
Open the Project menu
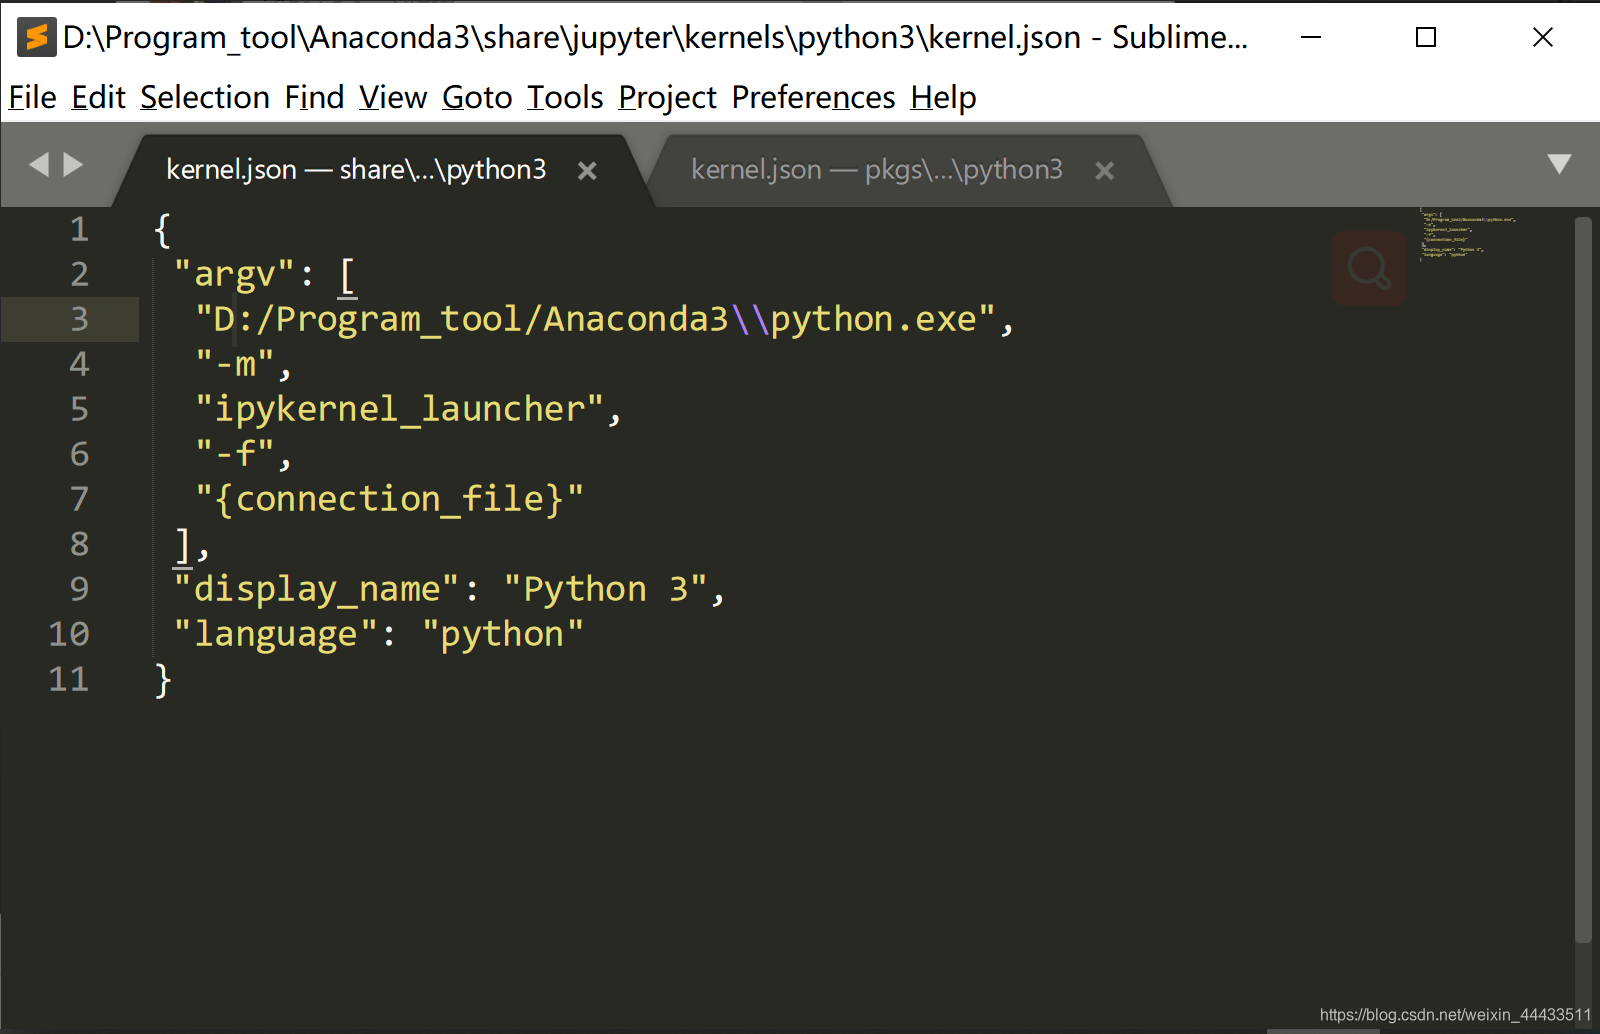coord(667,97)
